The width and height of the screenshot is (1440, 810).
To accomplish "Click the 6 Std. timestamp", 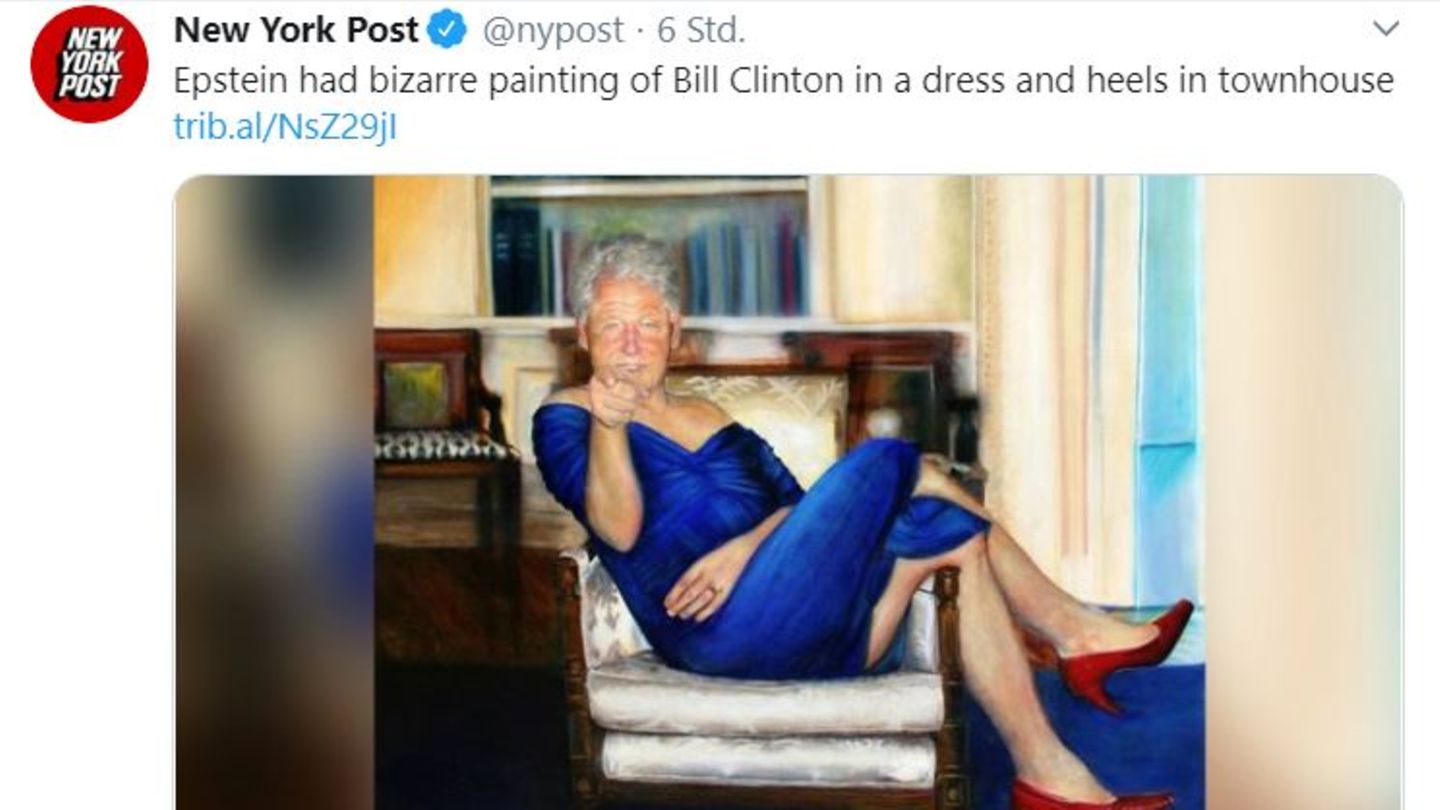I will coord(701,31).
